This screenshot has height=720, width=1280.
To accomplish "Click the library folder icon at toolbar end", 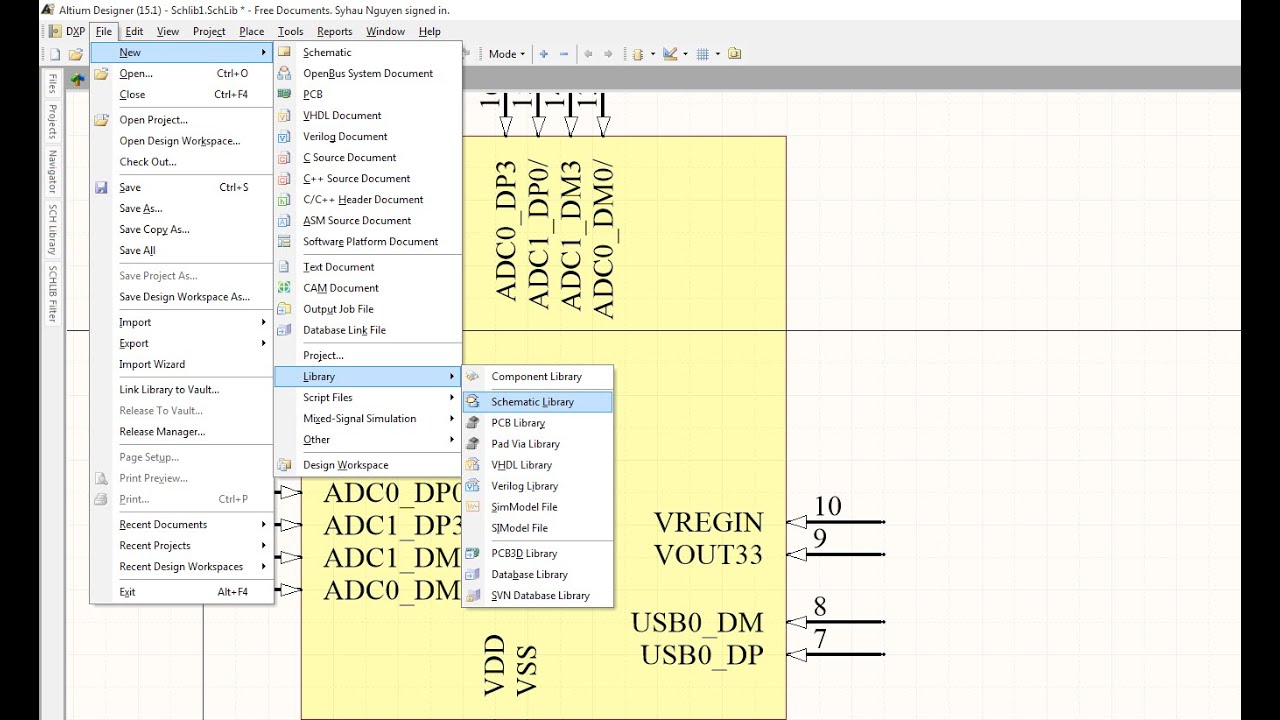I will 735,54.
